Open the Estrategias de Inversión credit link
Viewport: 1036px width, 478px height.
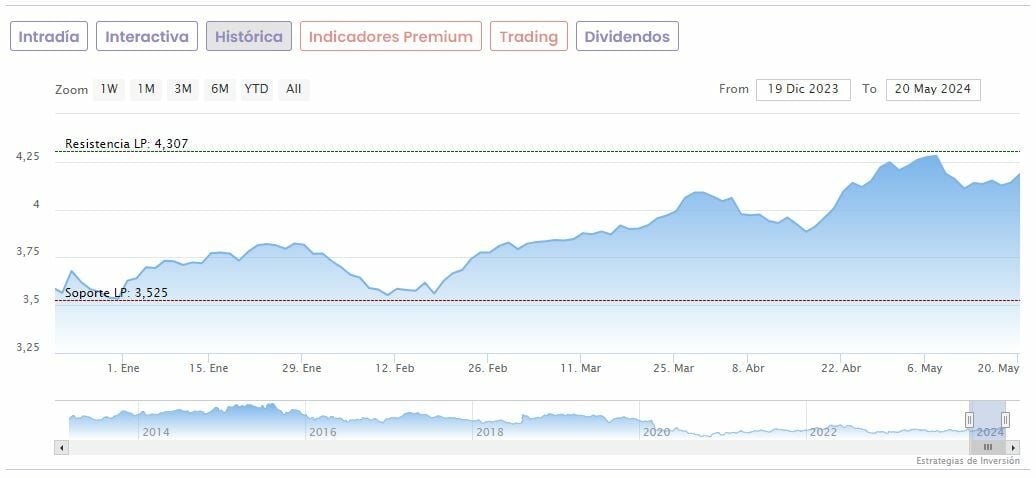967,461
